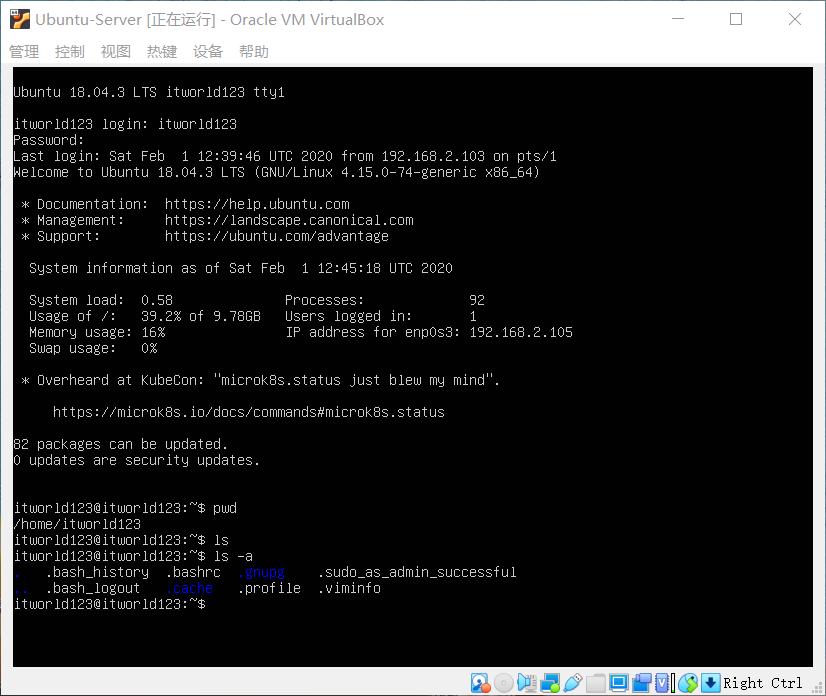Open the 控制 menu

69,51
